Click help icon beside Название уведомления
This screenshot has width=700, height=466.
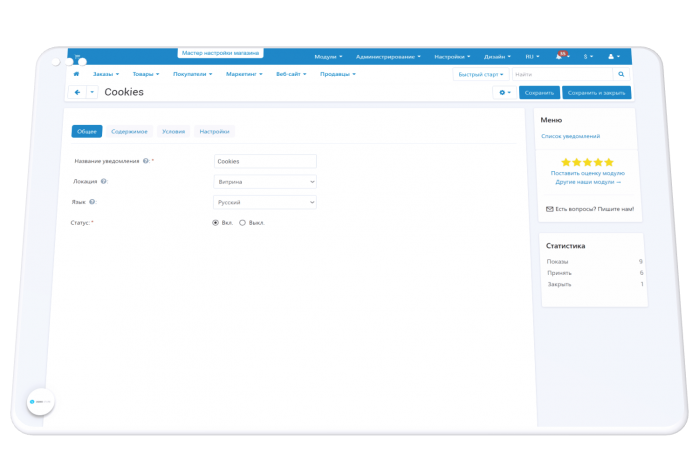pos(146,161)
